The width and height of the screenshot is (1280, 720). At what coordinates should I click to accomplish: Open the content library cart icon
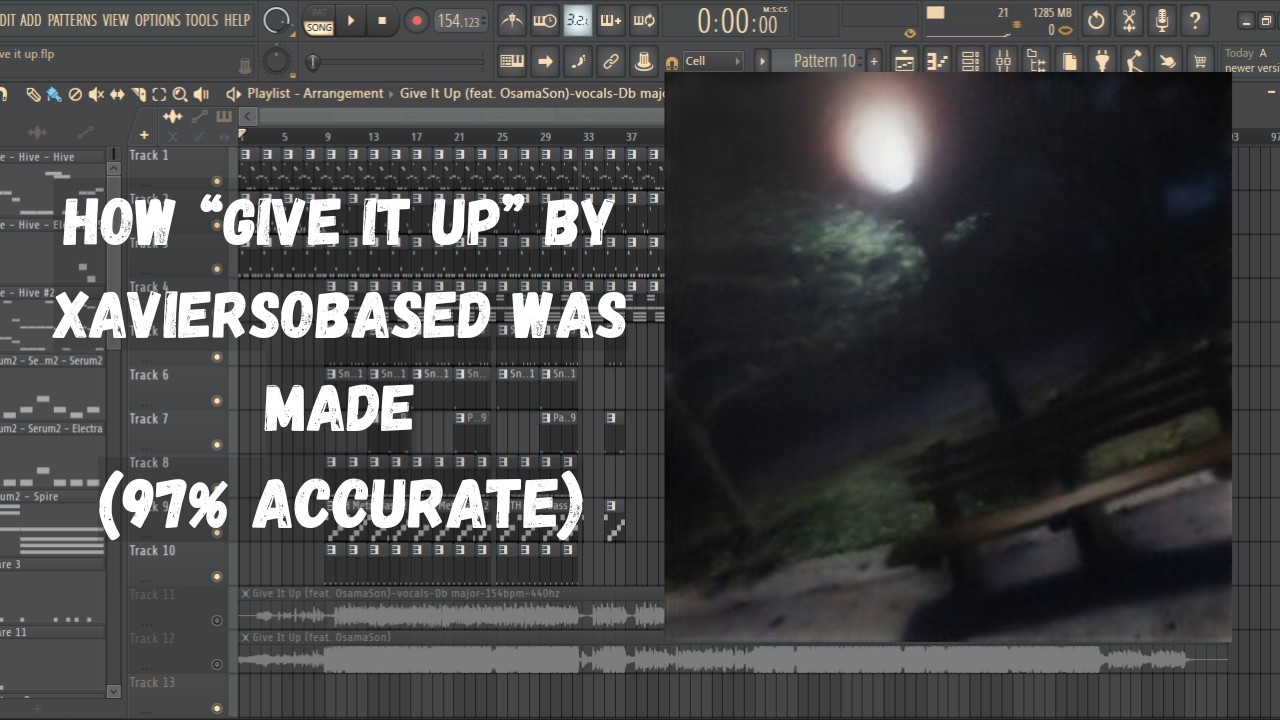[x=1201, y=61]
